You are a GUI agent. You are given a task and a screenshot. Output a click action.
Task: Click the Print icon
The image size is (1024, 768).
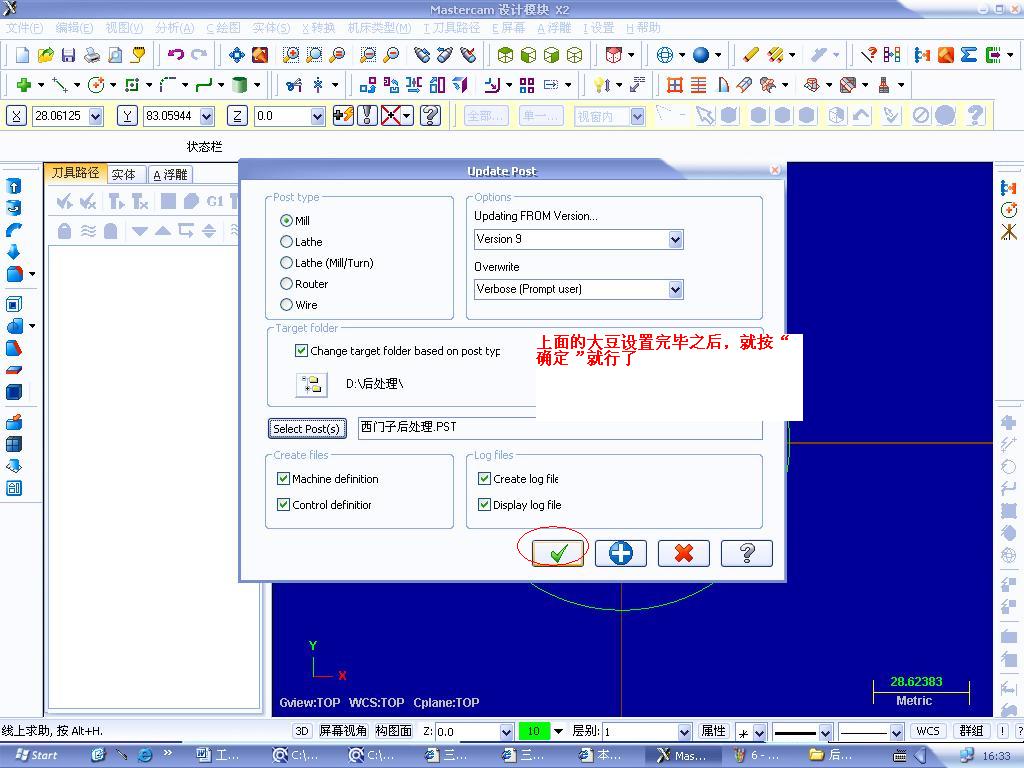coord(92,55)
